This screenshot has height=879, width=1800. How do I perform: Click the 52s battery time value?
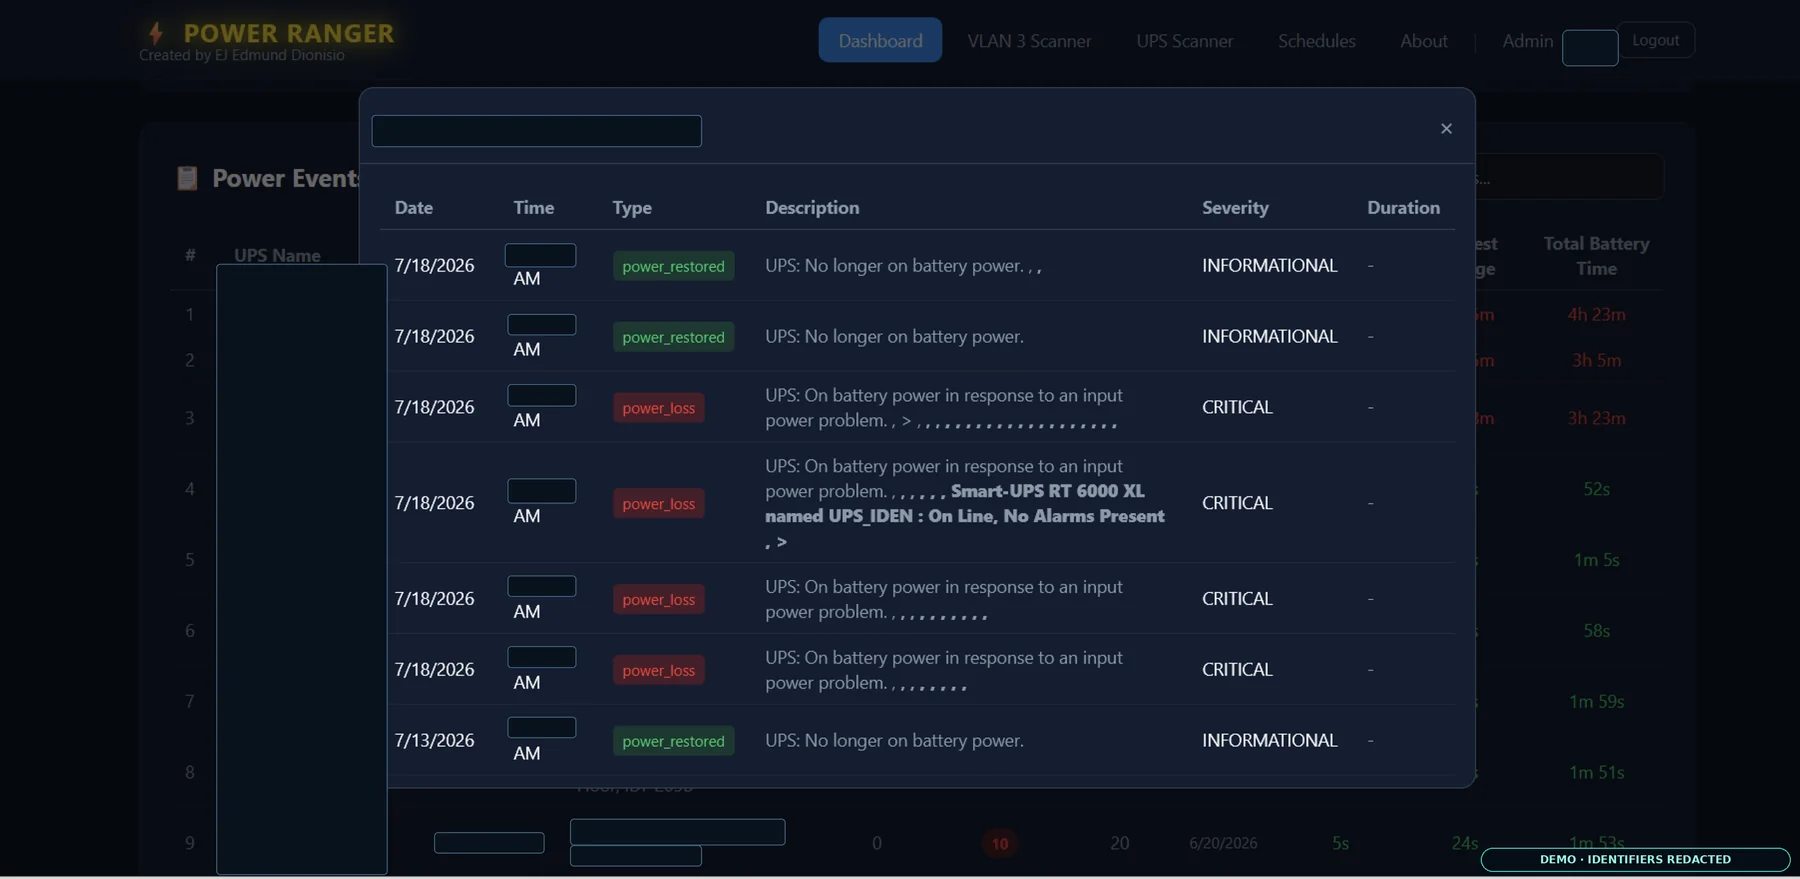pyautogui.click(x=1596, y=489)
